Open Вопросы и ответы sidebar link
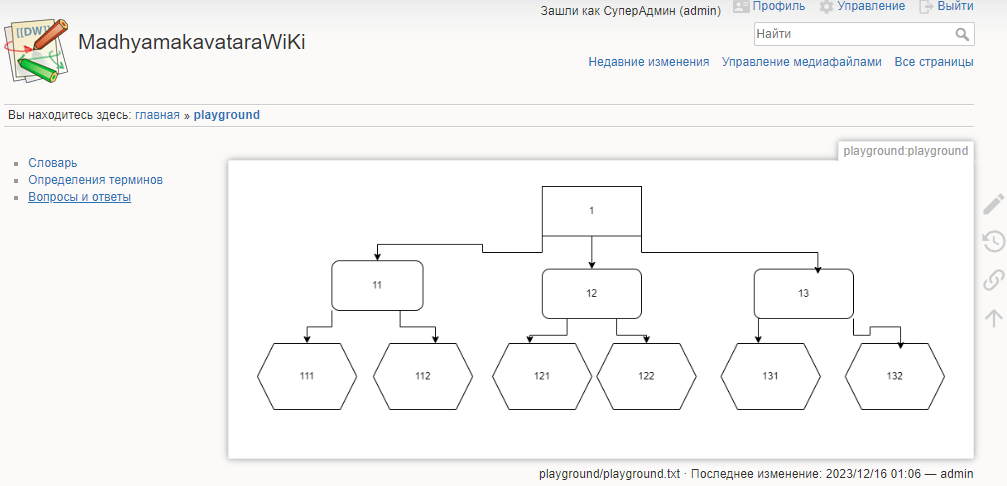Screen dimensions: 1007x486 [x=79, y=197]
